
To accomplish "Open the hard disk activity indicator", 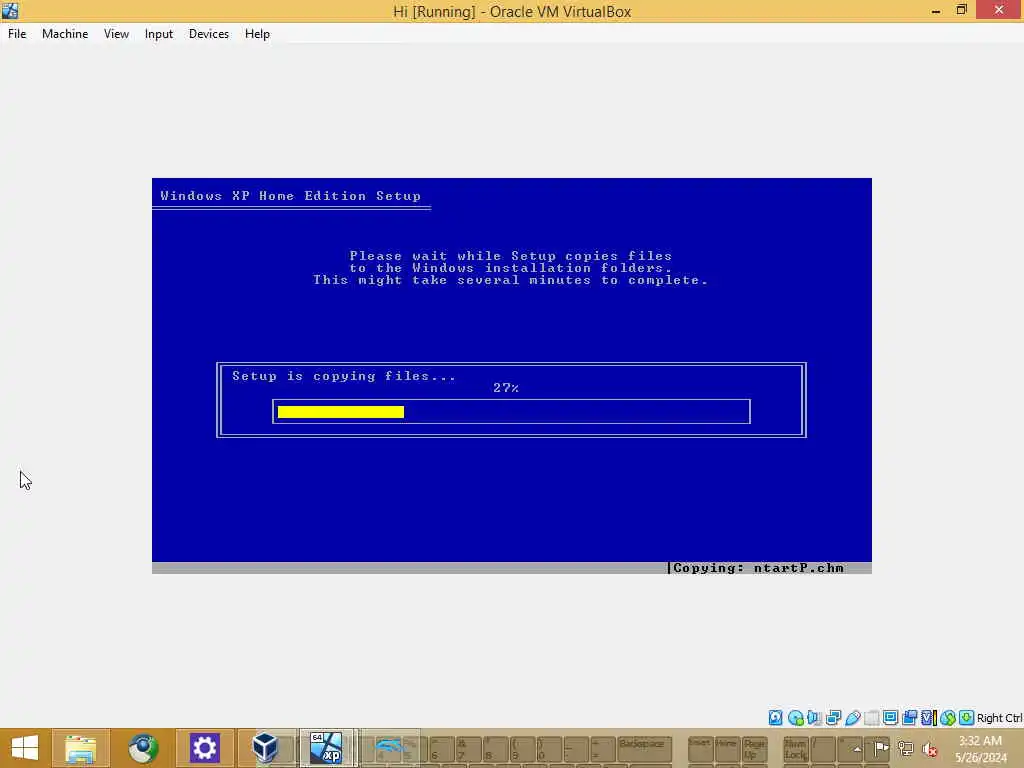I will (x=775, y=718).
